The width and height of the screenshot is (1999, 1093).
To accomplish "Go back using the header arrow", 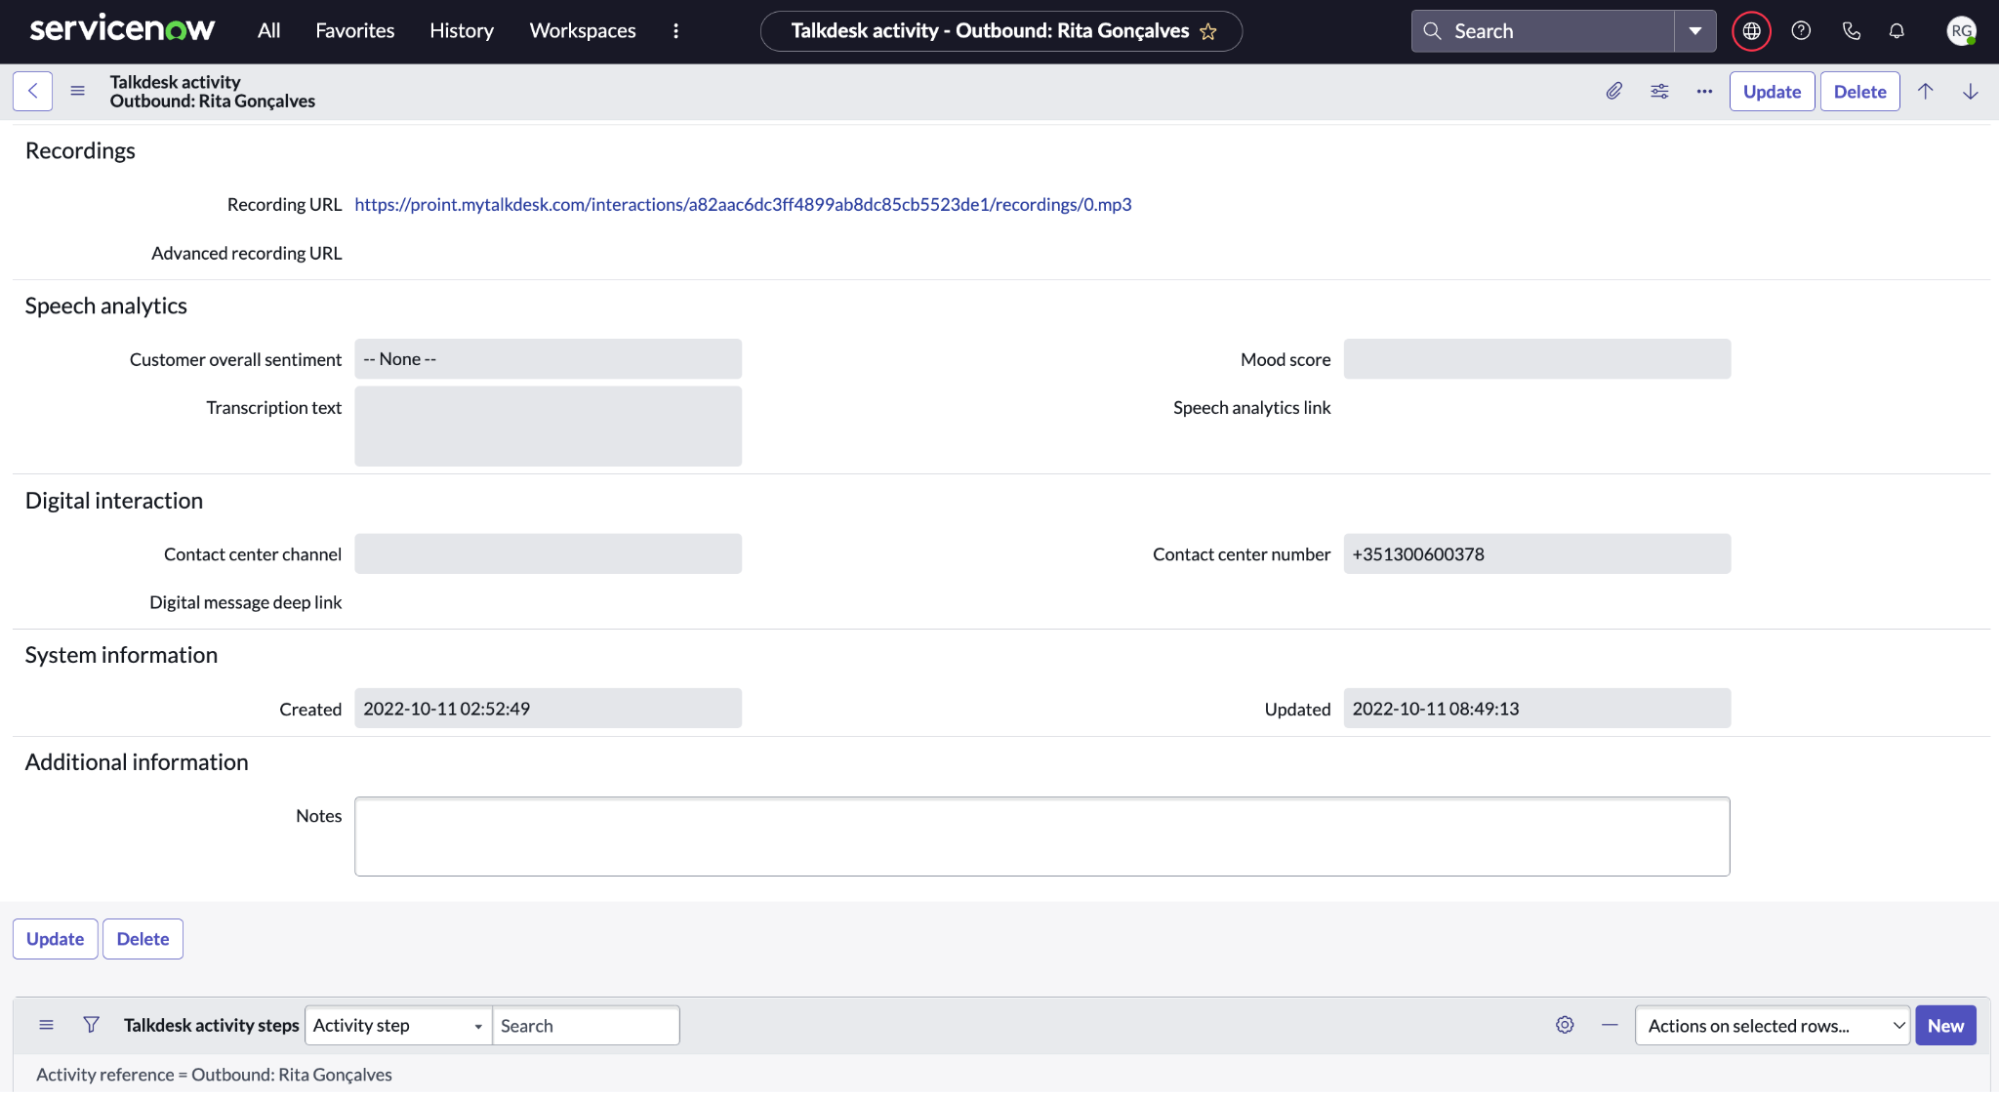I will click(x=33, y=91).
